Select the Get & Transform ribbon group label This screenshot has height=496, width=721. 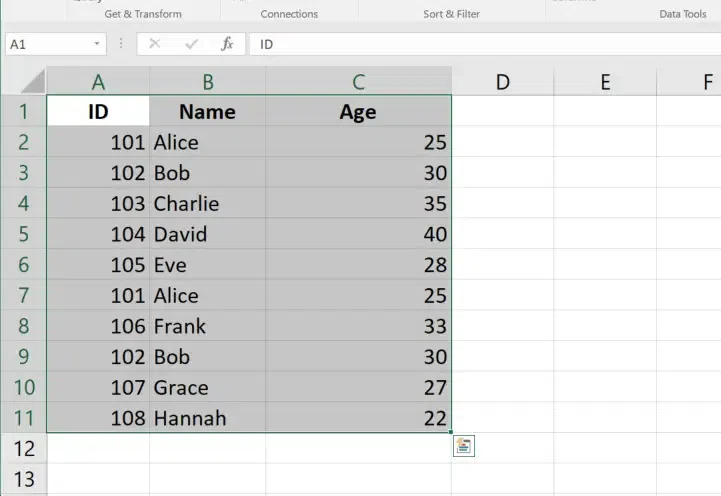143,14
